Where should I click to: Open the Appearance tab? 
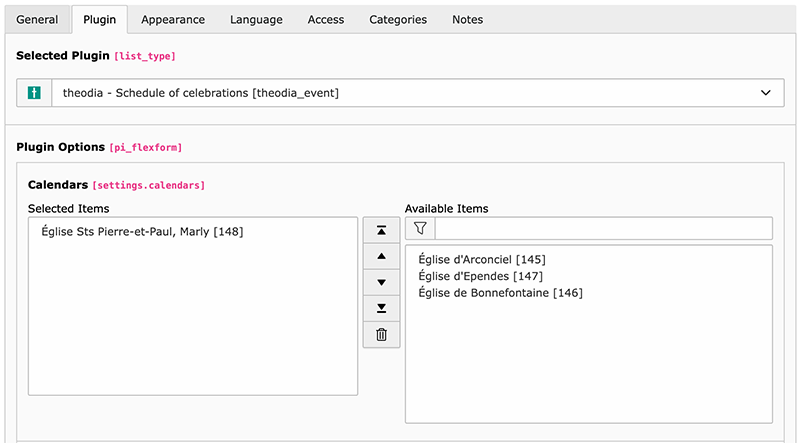(173, 19)
